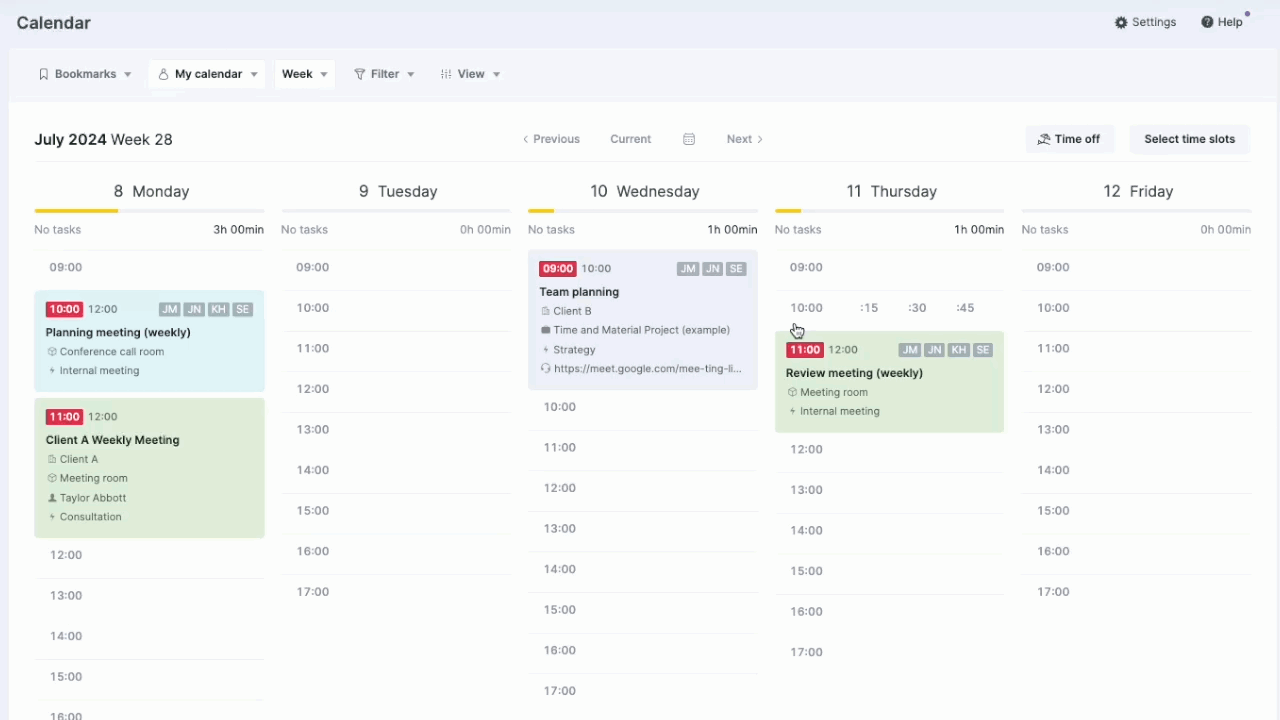Click Friday's 09:00 time slot
The height and width of the screenshot is (720, 1280).
[x=1136, y=267]
